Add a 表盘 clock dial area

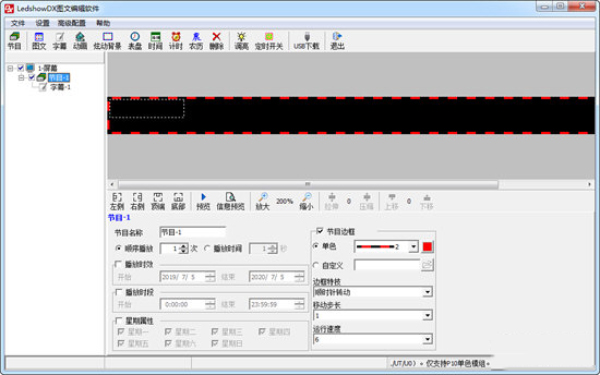coord(135,41)
